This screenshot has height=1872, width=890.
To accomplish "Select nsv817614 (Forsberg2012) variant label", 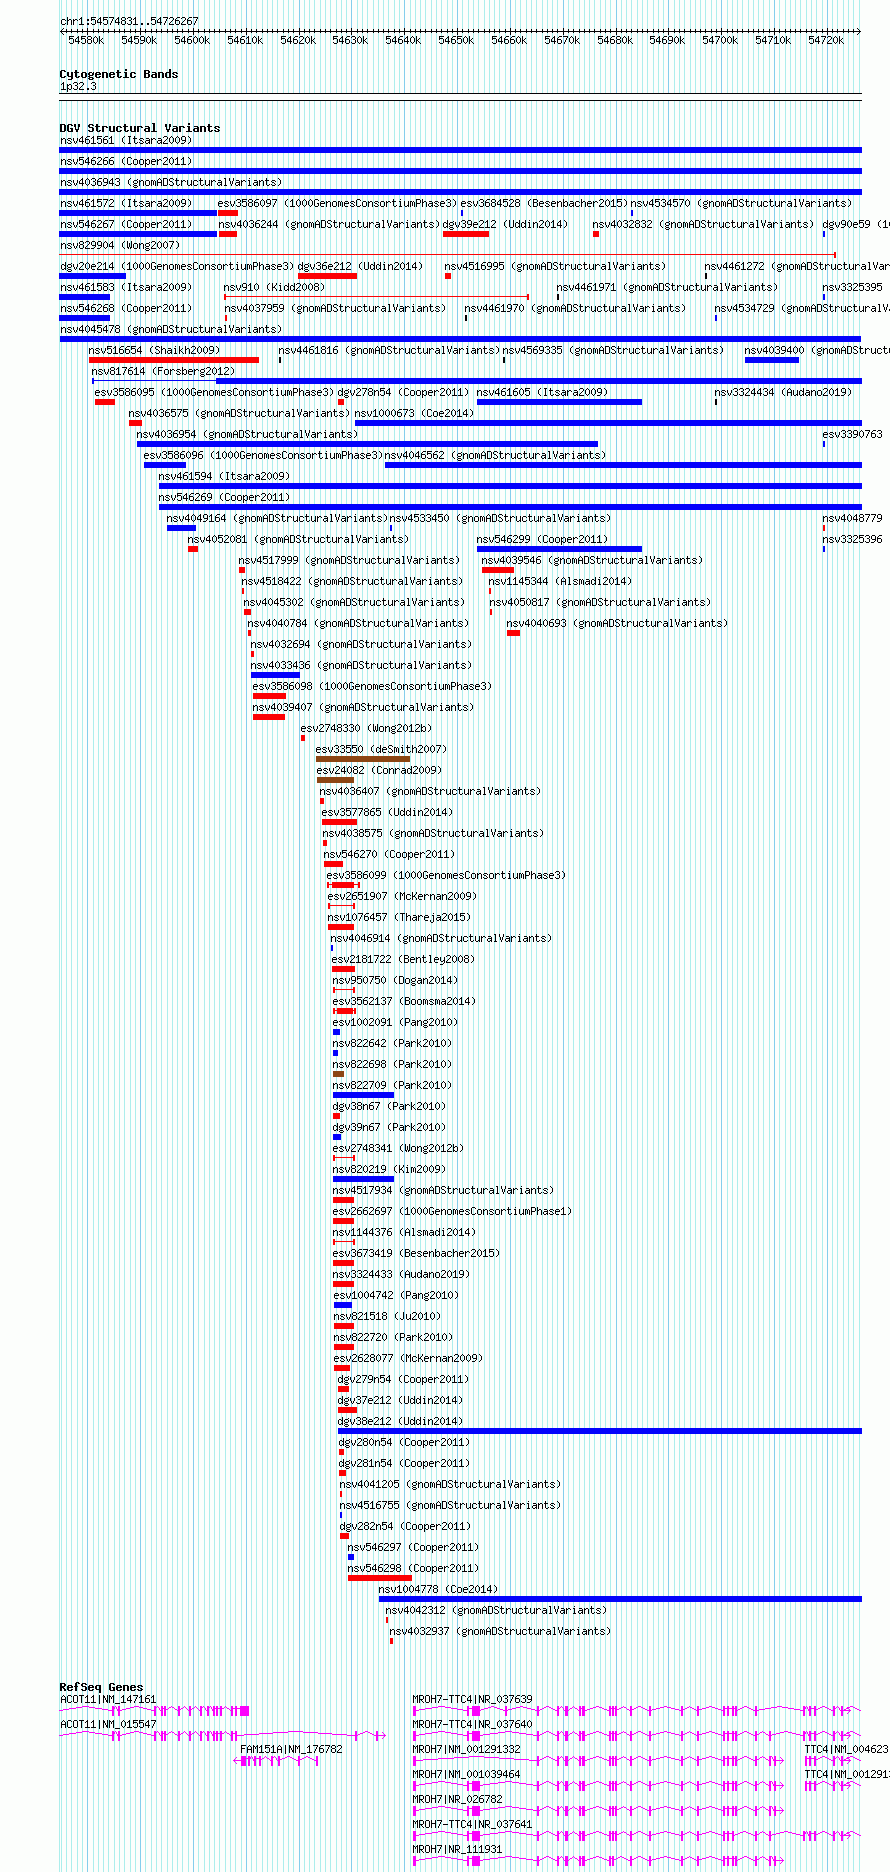I will pyautogui.click(x=163, y=372).
